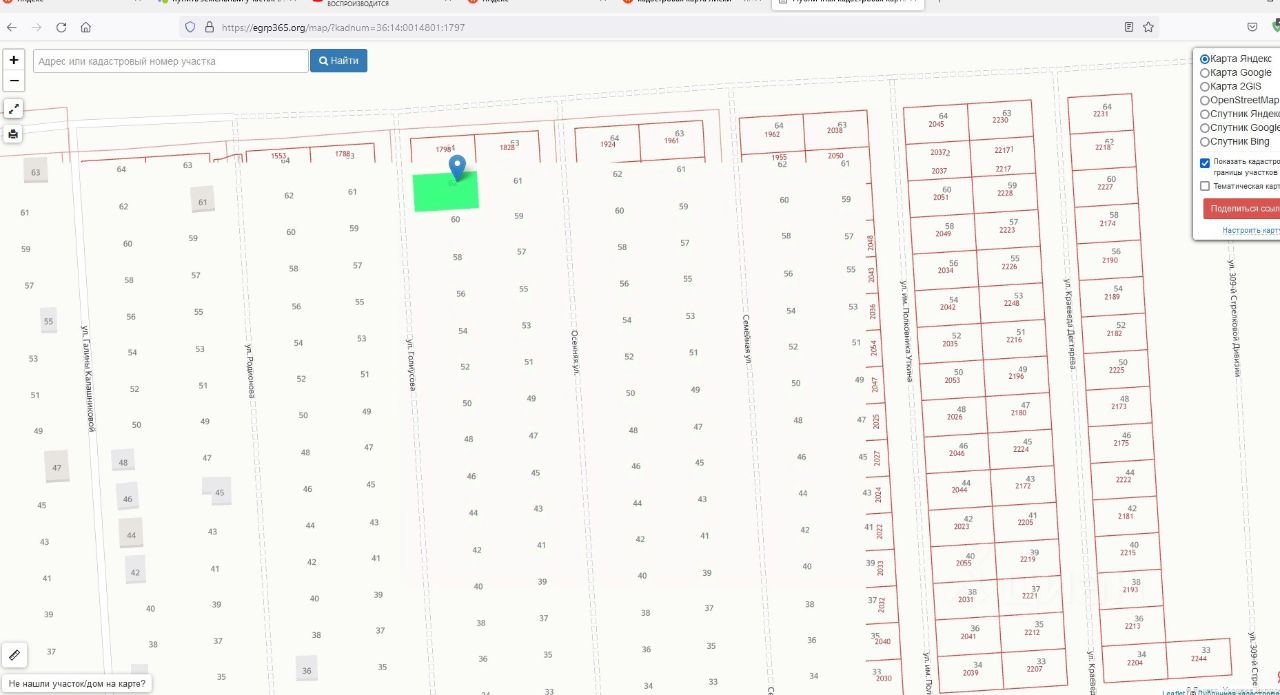Viewport: 1280px width, 695px height.
Task: Select cadastral parcel 2180
Action: (1019, 412)
